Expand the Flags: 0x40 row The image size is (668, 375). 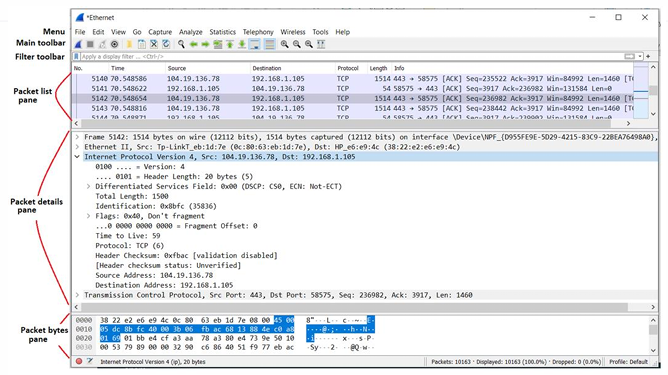[x=89, y=216]
